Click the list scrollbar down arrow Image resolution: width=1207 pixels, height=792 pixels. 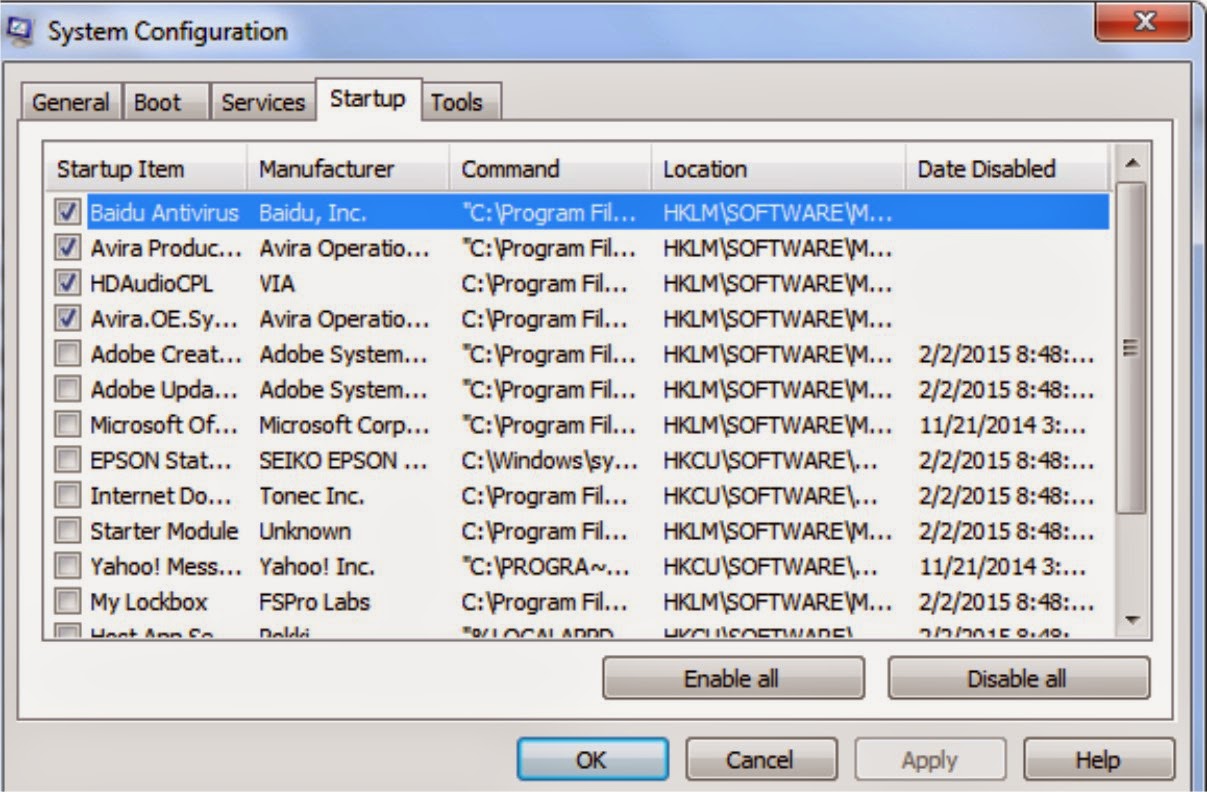click(1131, 621)
